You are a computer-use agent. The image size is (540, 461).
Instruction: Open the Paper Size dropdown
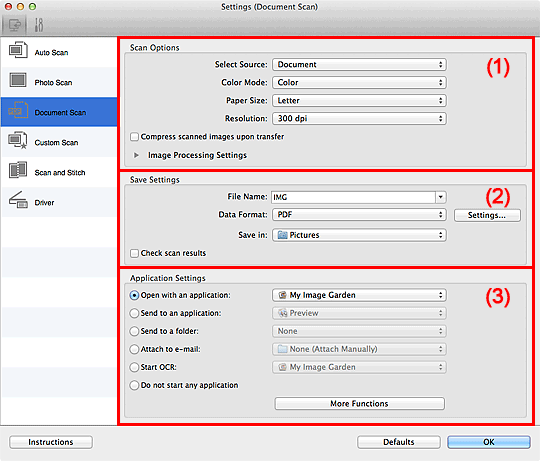click(359, 101)
